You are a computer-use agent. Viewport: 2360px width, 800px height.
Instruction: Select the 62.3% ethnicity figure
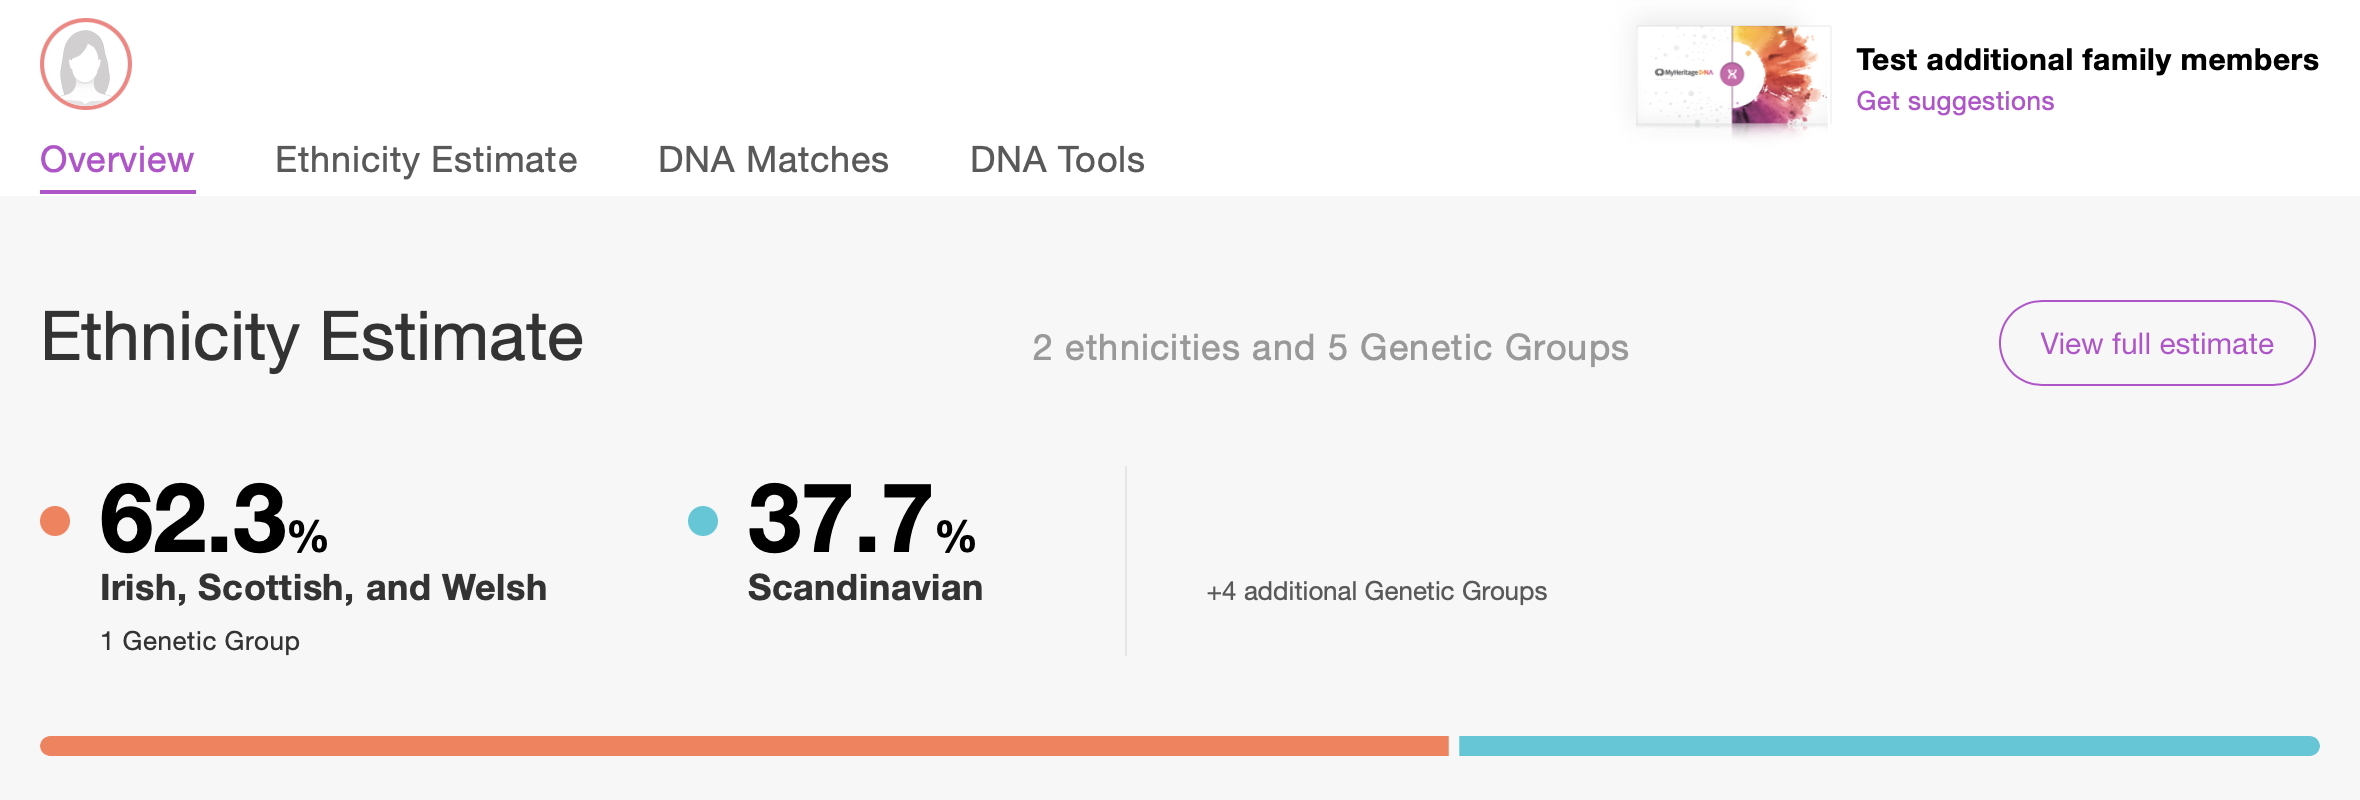tap(213, 519)
